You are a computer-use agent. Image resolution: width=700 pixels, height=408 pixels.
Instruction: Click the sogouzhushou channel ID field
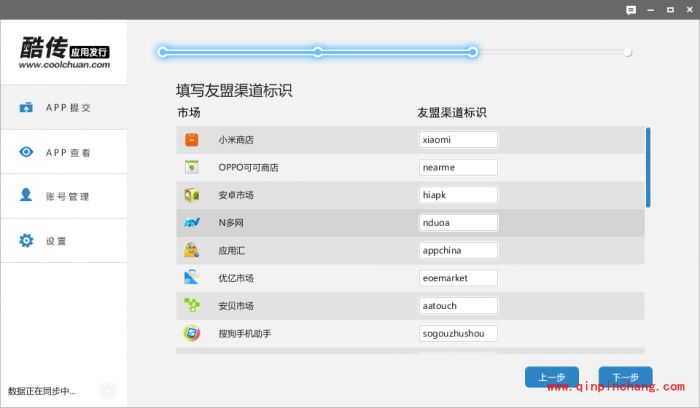(x=458, y=333)
